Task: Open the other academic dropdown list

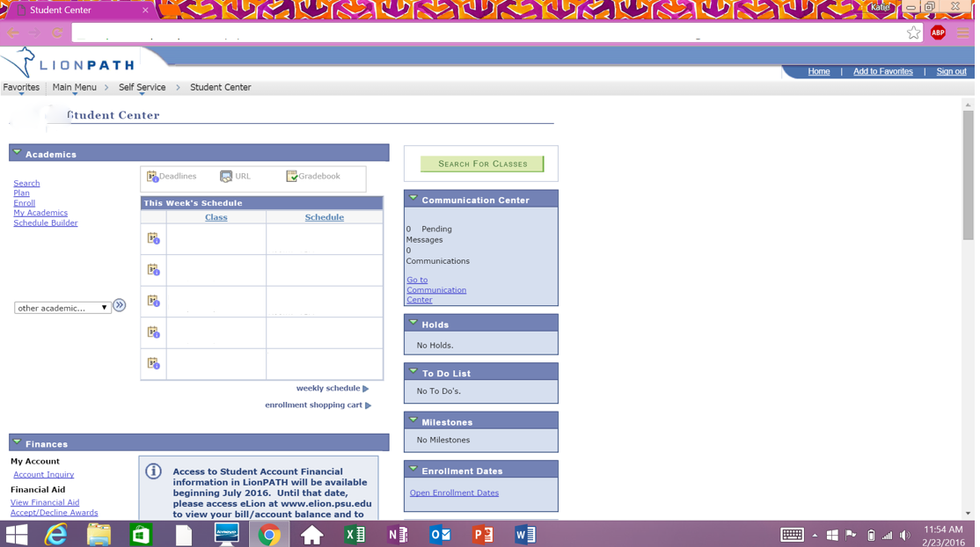Action: click(62, 308)
